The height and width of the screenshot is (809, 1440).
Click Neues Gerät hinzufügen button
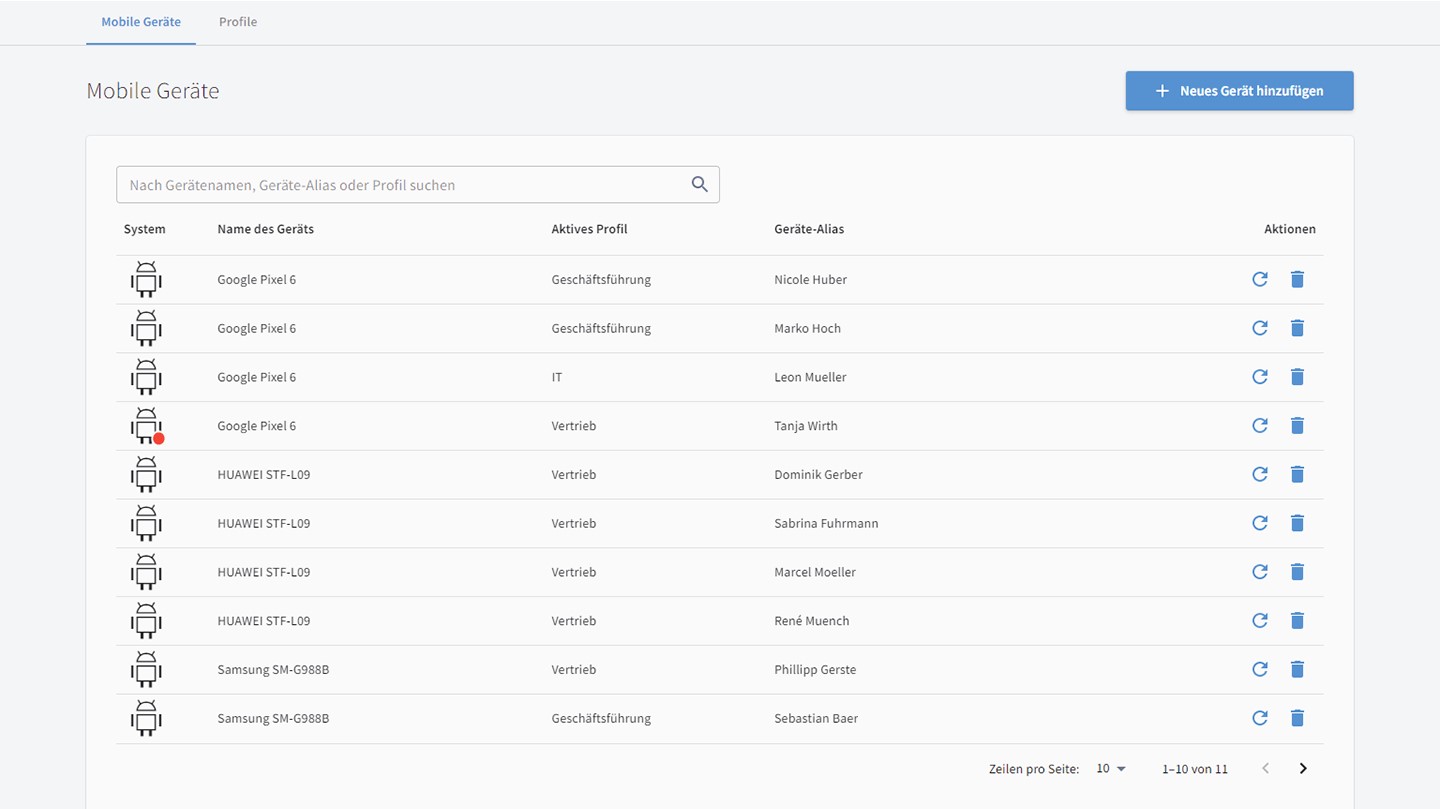point(1239,91)
